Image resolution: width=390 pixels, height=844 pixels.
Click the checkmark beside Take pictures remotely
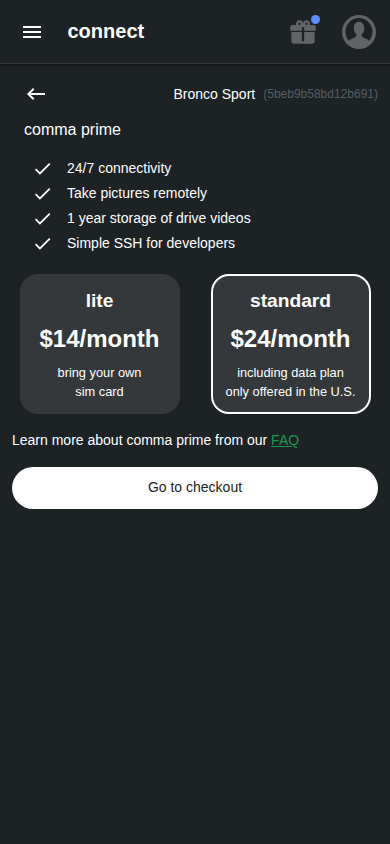(42, 194)
